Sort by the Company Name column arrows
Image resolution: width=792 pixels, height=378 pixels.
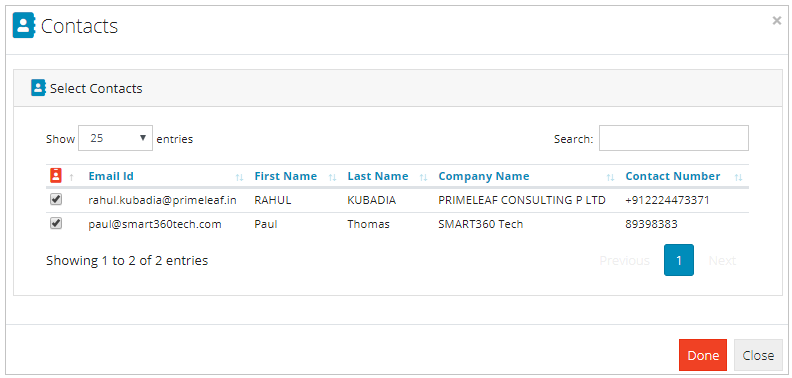coord(610,177)
